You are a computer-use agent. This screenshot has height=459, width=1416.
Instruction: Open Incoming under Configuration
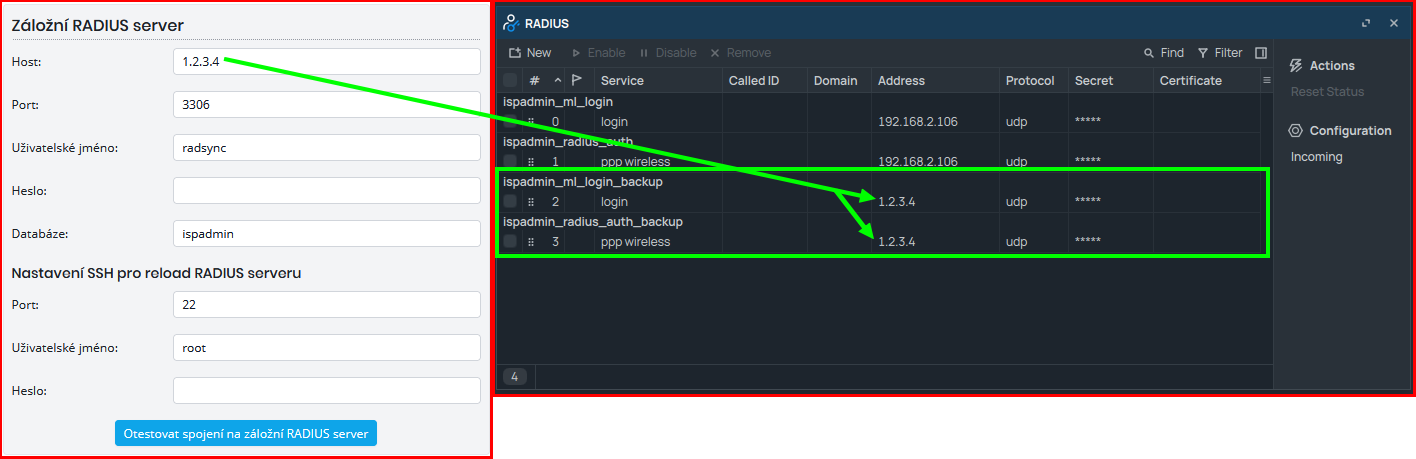click(x=1316, y=157)
